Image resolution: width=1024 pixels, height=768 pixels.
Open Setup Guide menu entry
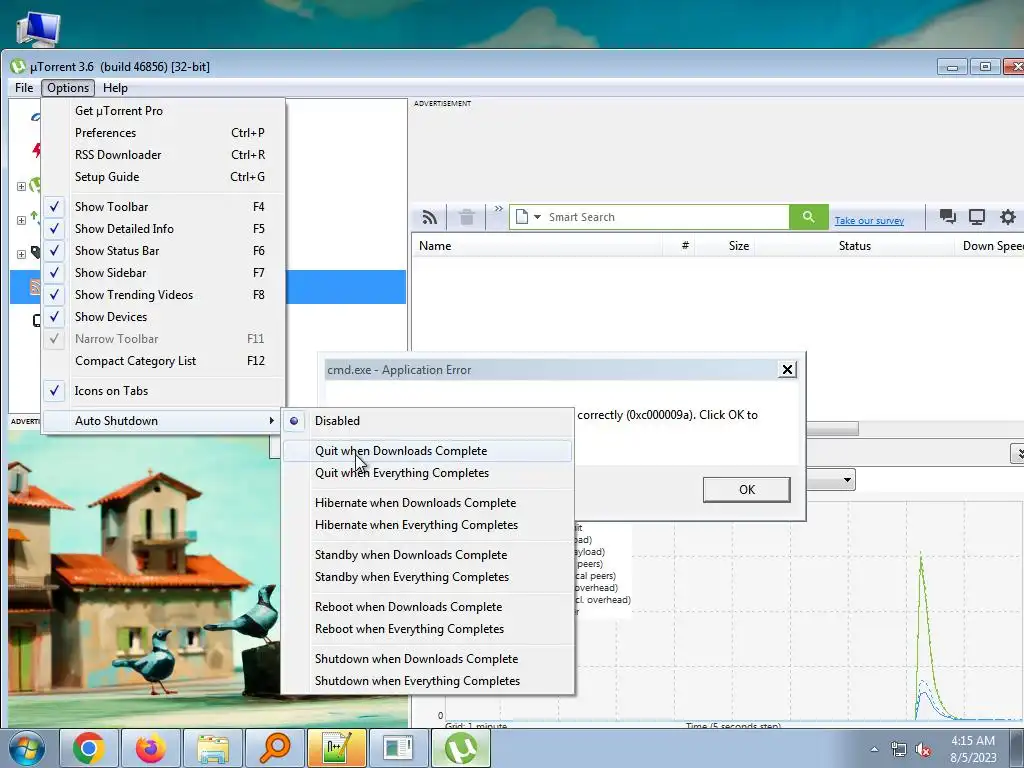tap(163, 177)
